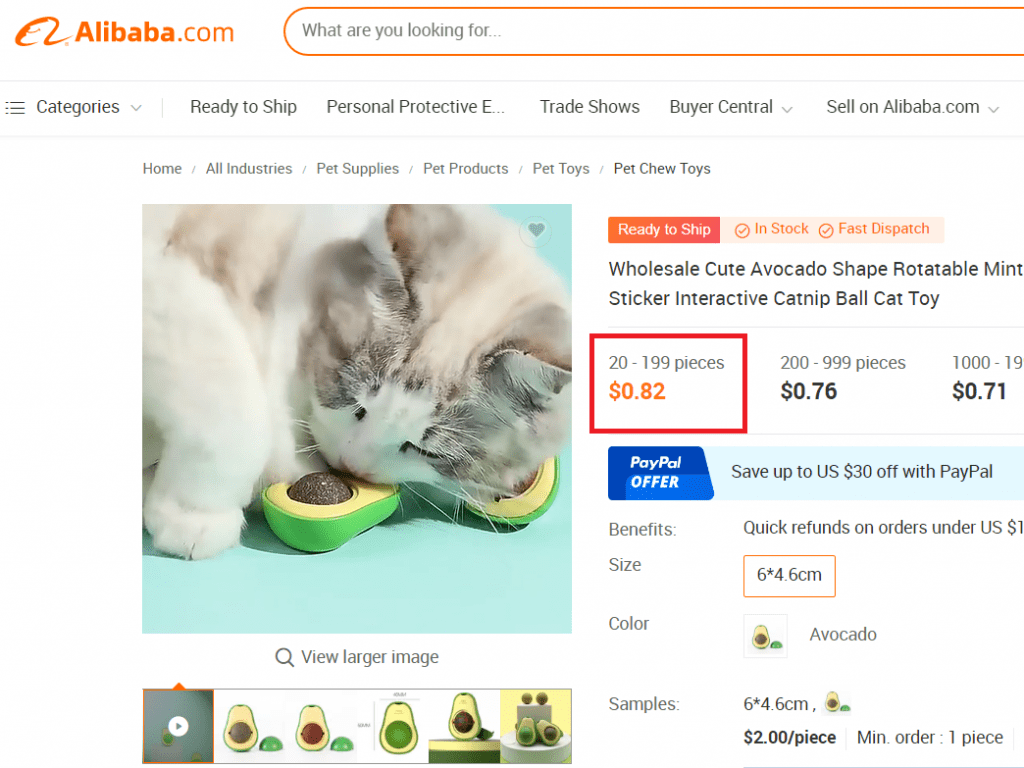
Task: Go to Pet Supplies breadcrumb link
Action: click(357, 169)
